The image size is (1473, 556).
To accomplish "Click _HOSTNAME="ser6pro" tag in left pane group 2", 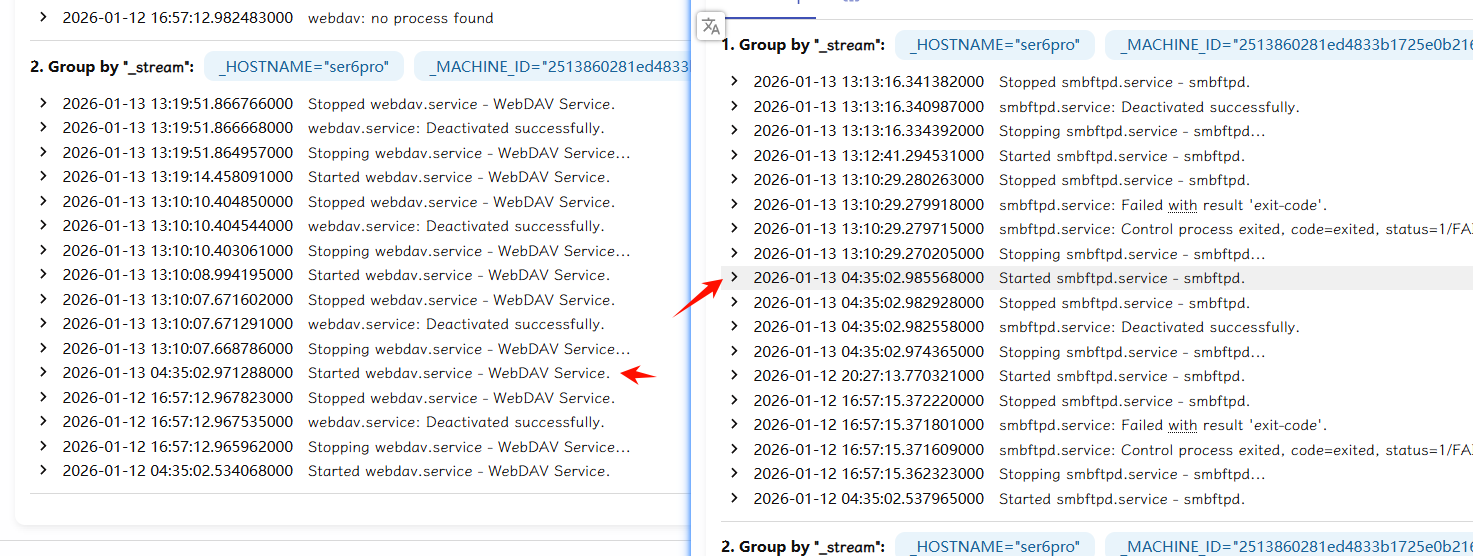I will 304,67.
